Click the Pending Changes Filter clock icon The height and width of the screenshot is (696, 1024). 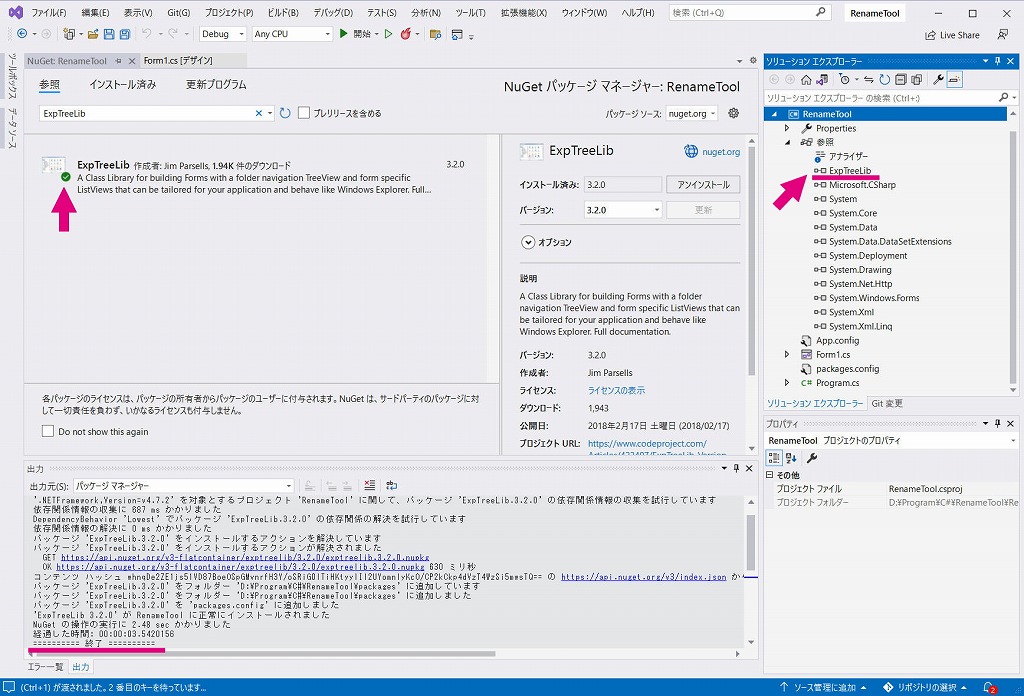pos(845,80)
